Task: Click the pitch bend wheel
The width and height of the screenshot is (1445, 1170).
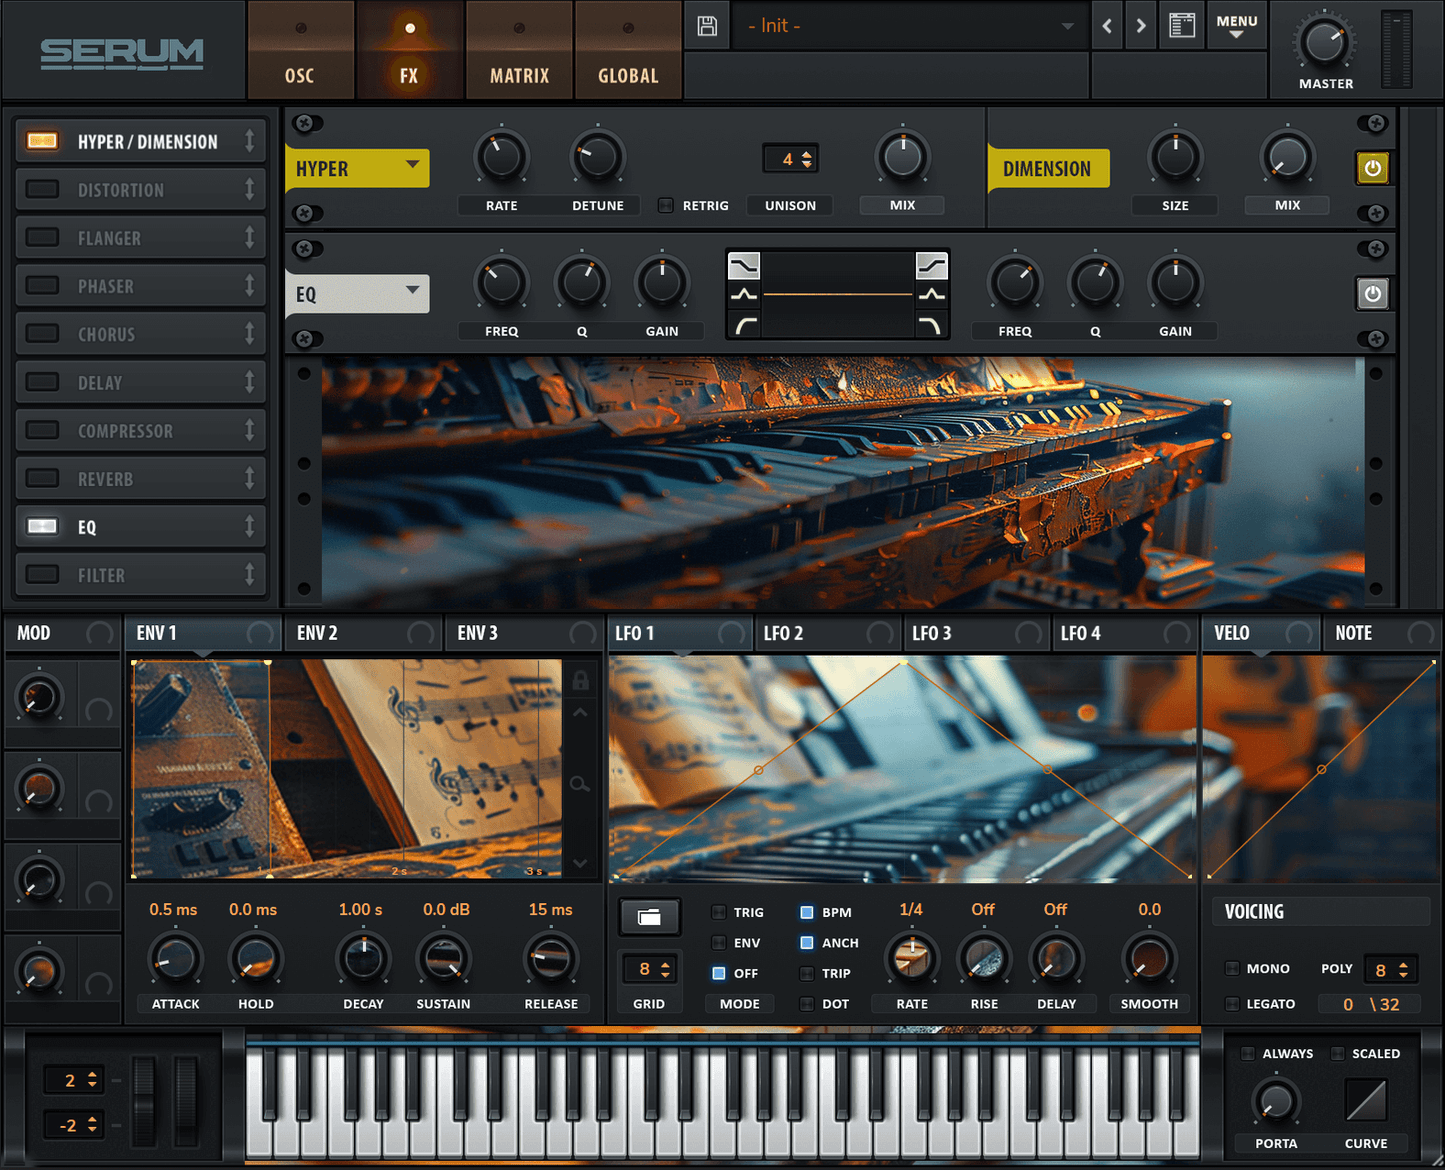Action: 145,1100
